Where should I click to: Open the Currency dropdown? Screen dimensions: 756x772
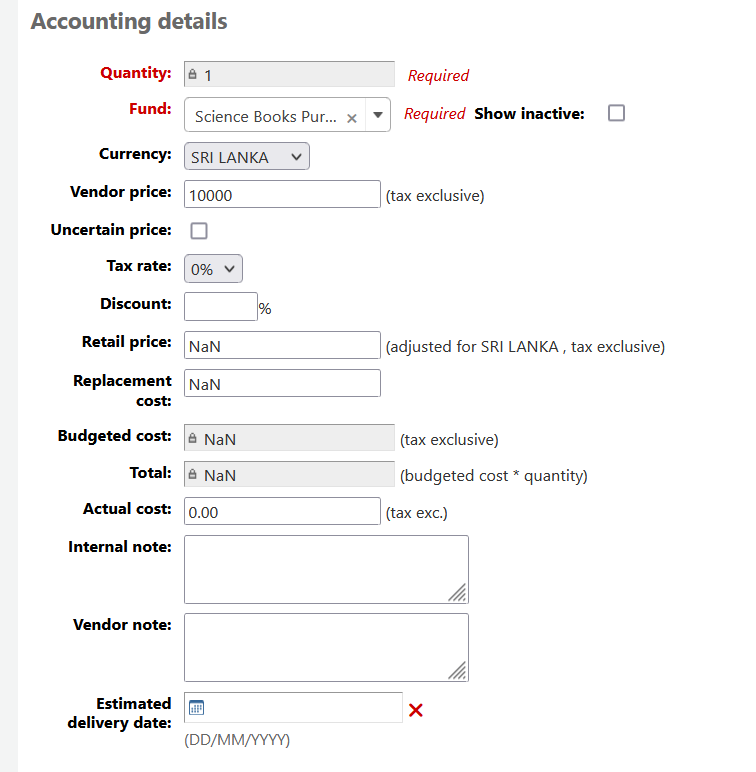[247, 157]
